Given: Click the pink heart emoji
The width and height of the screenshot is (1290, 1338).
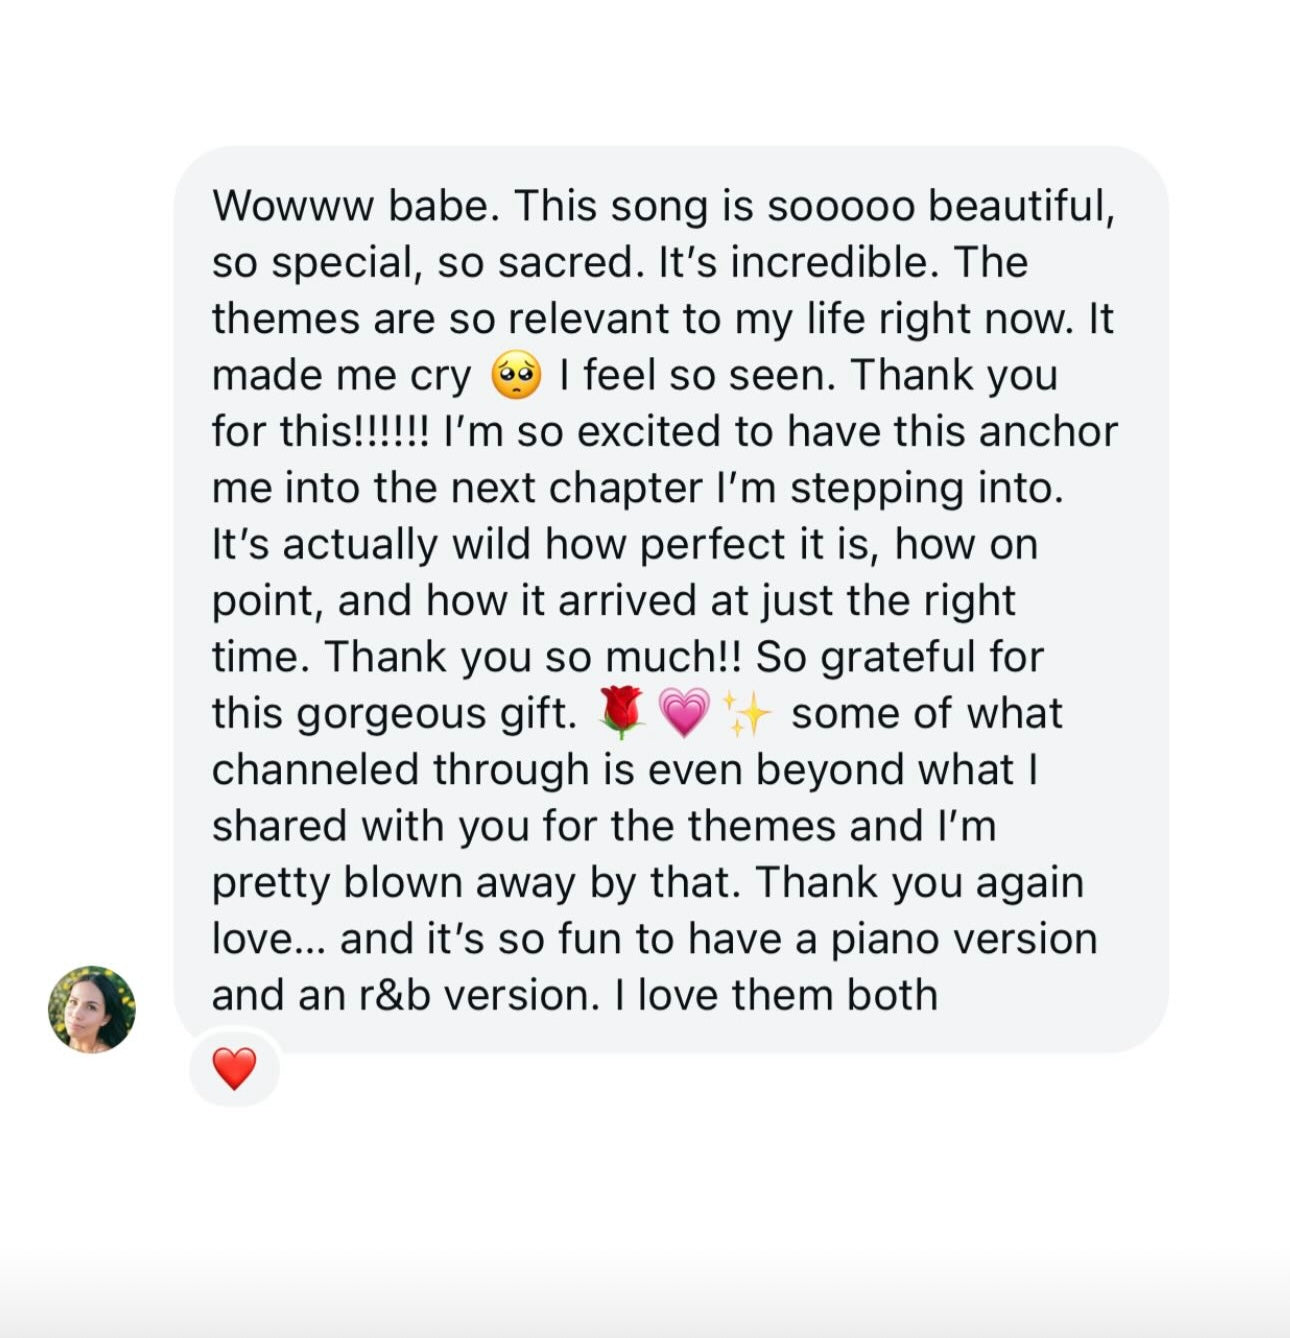Looking at the screenshot, I should 684,713.
